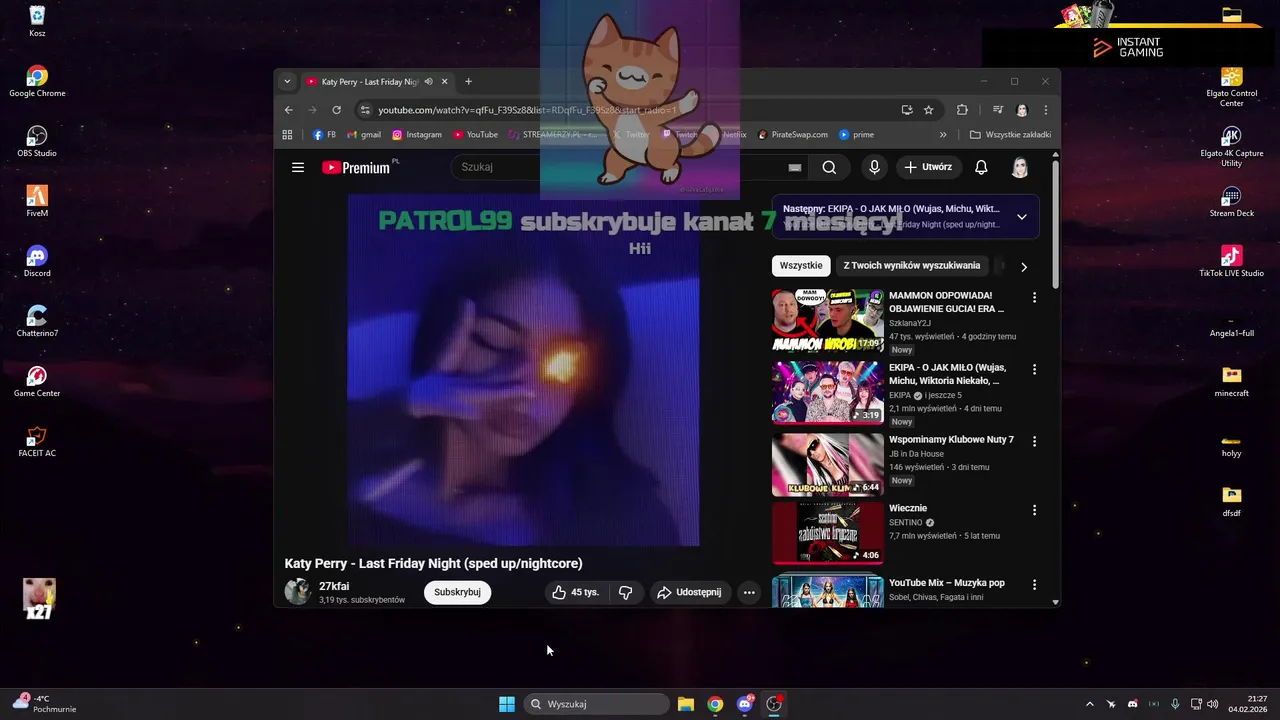Open the YouTube Mix – Muzyka pop title
The width and height of the screenshot is (1280, 720).
(x=947, y=583)
